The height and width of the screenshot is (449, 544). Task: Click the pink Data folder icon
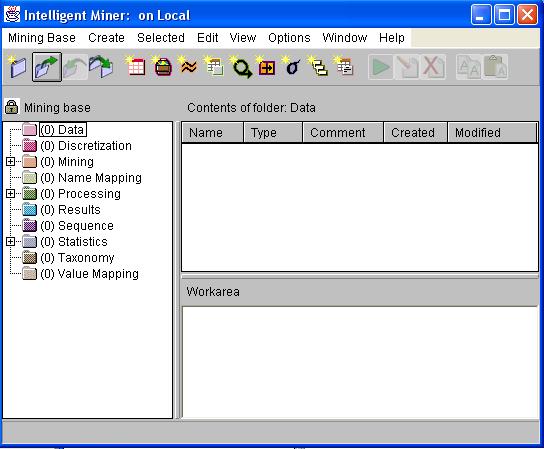point(29,130)
